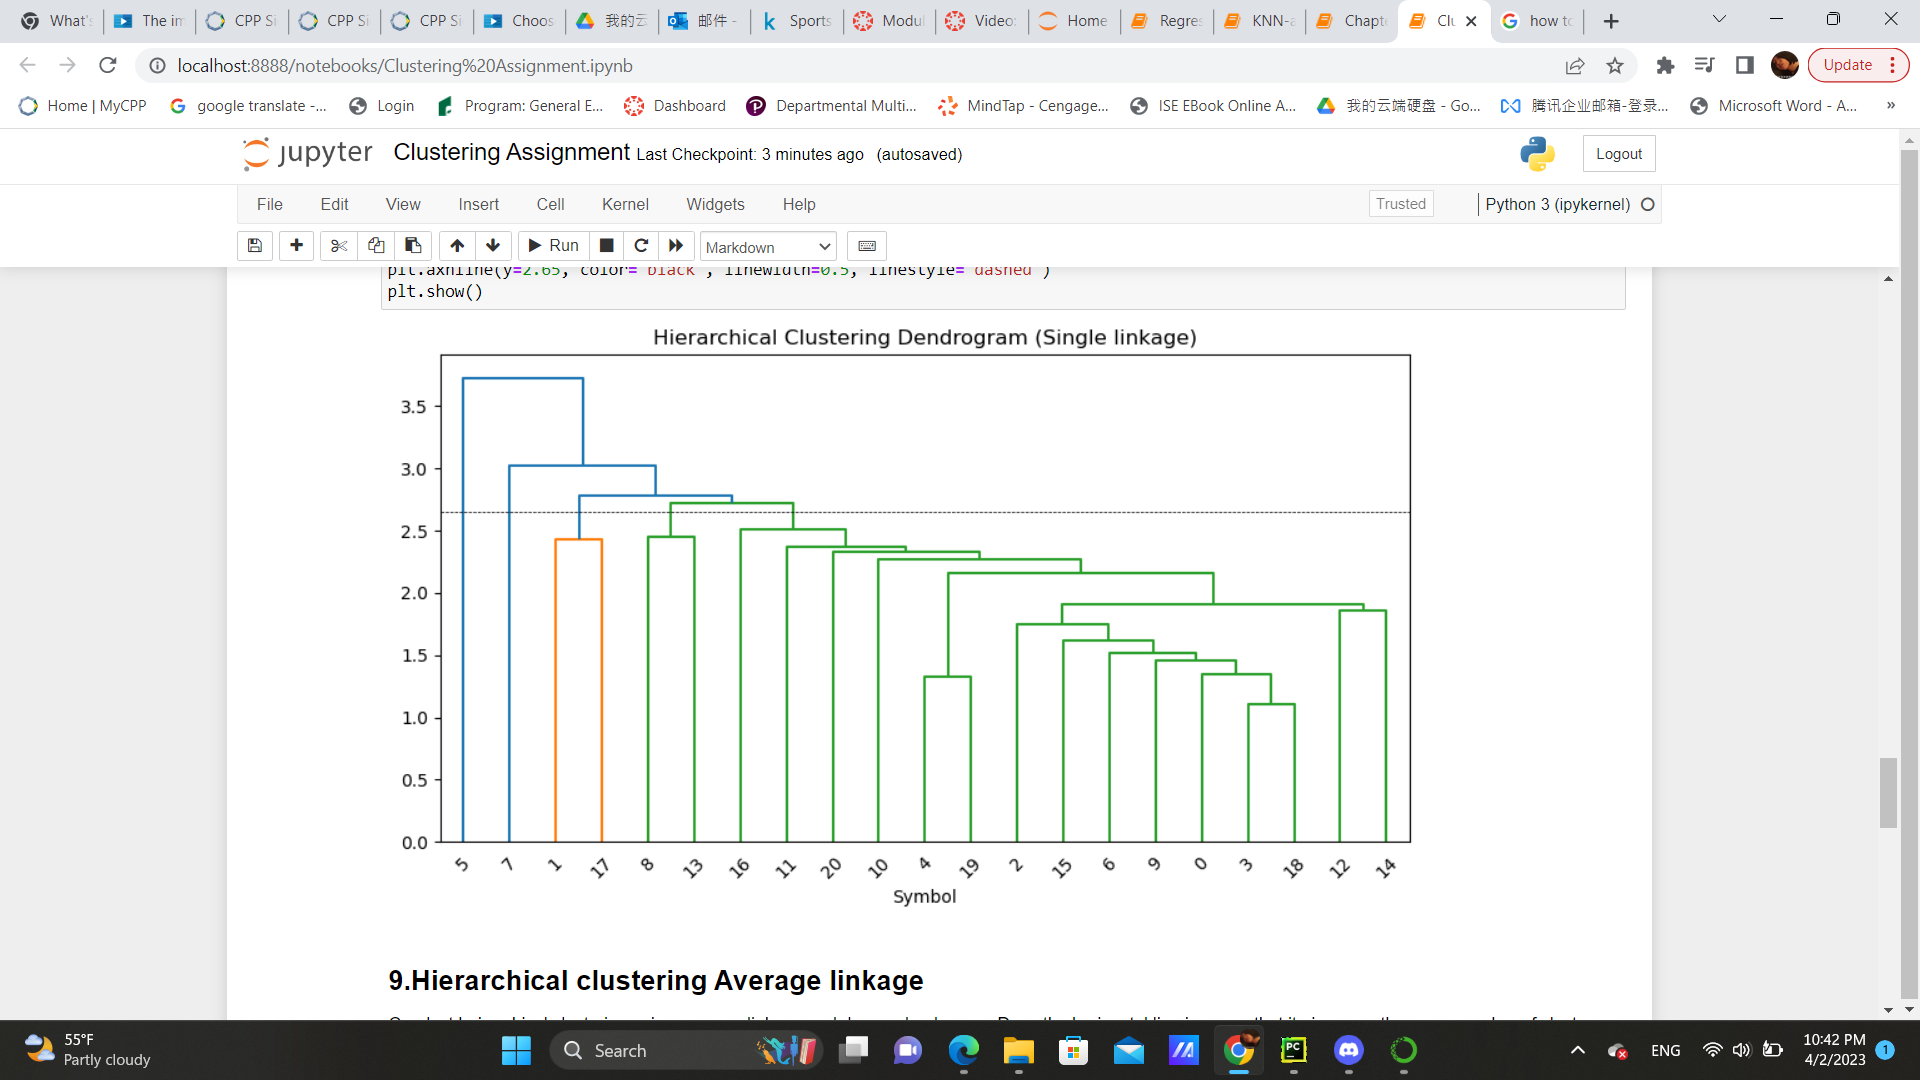Viewport: 1920px width, 1080px height.
Task: Copy the selected cell with the copy icon
Action: 375,246
